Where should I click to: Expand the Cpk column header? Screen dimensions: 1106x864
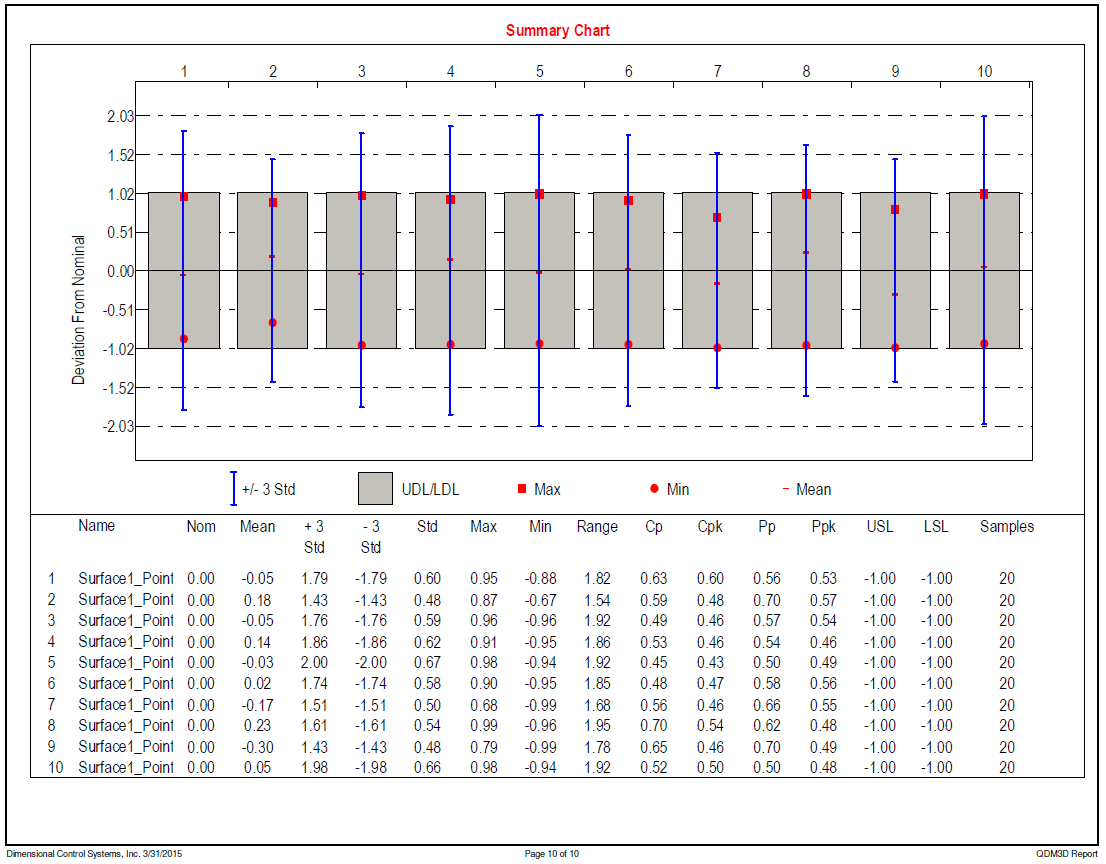coord(709,526)
